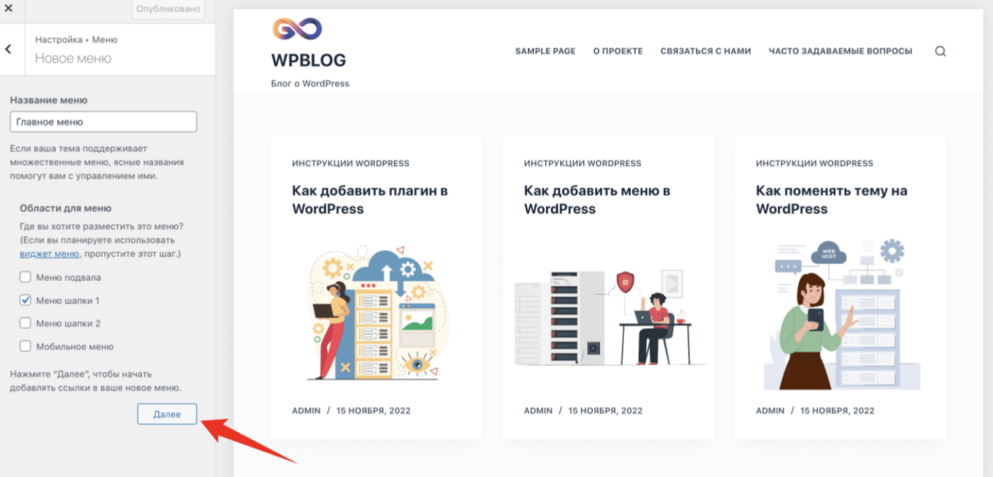Select О проекте in the site navigation
993x477 pixels.
tap(618, 51)
